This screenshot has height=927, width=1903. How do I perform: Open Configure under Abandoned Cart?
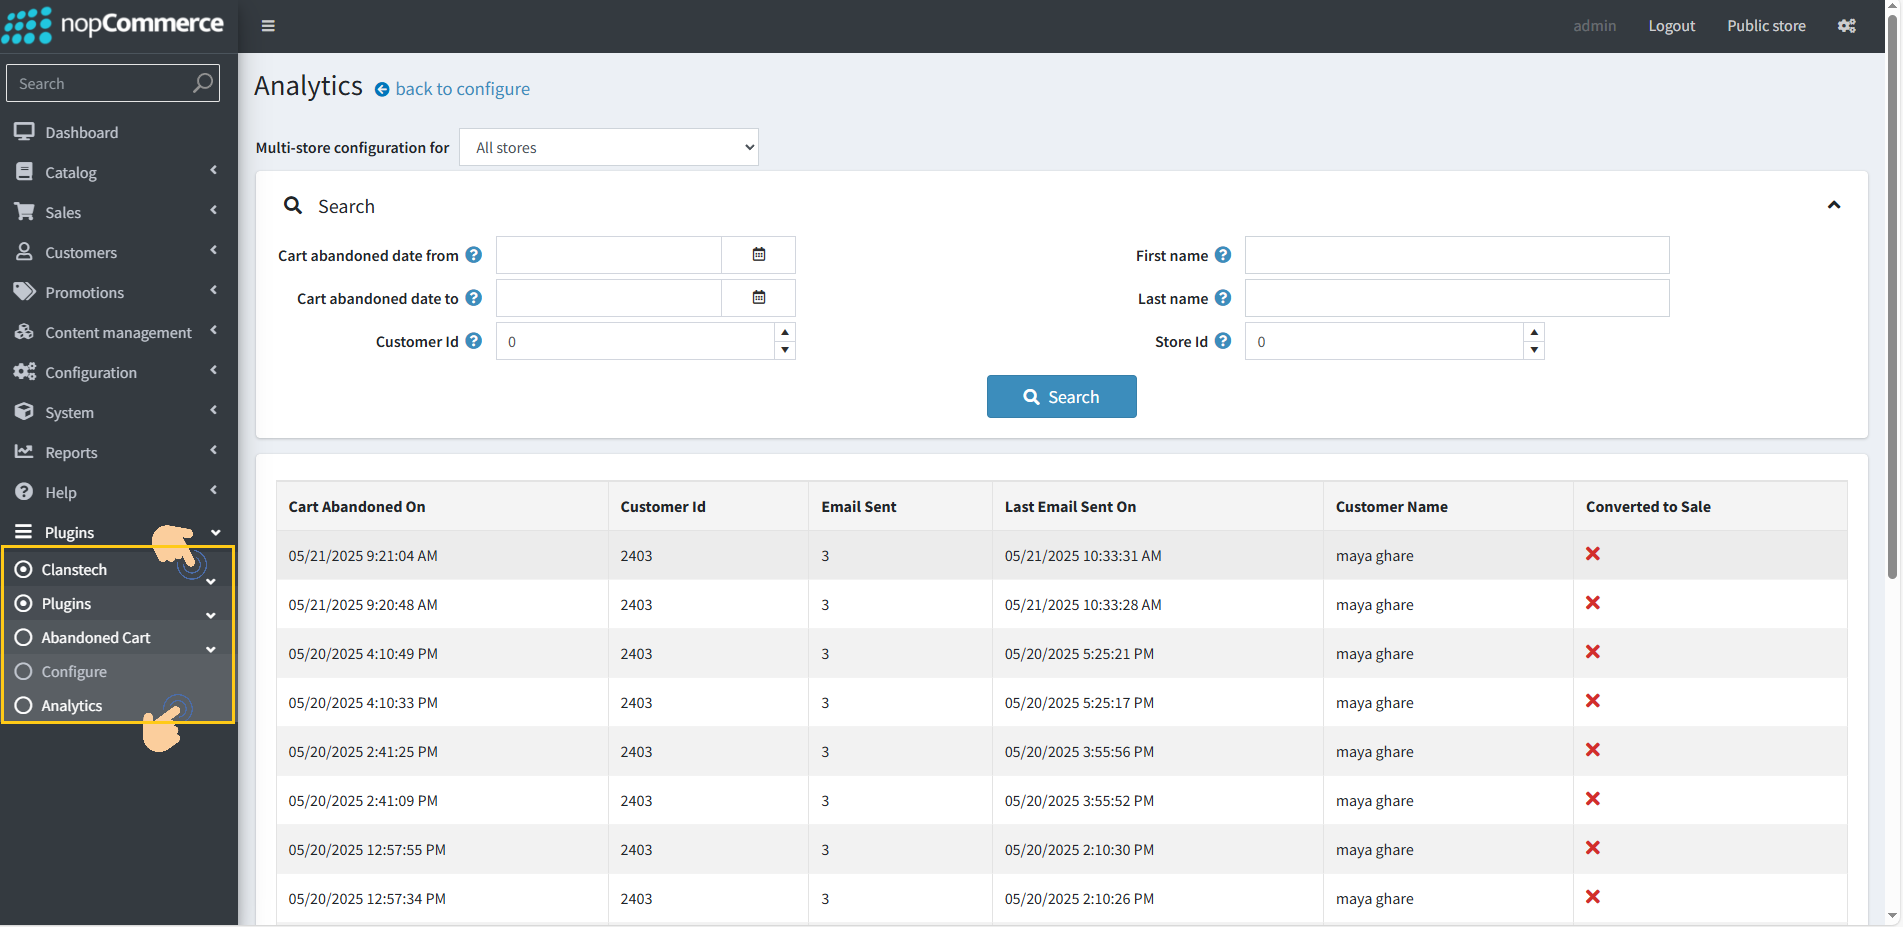tap(74, 671)
